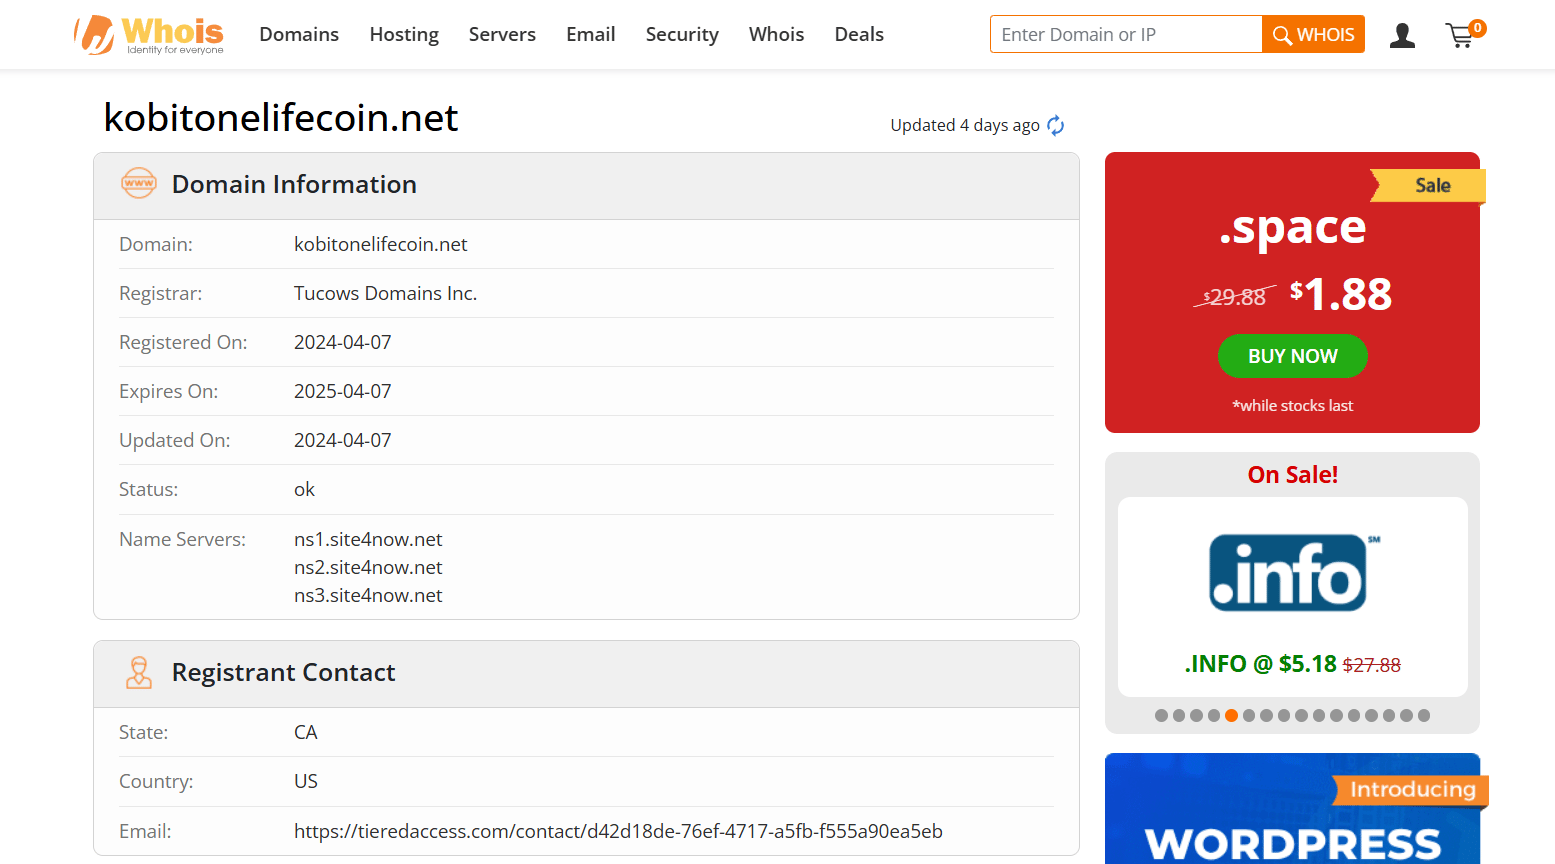Open the Domains menu
The image size is (1555, 864).
[299, 34]
